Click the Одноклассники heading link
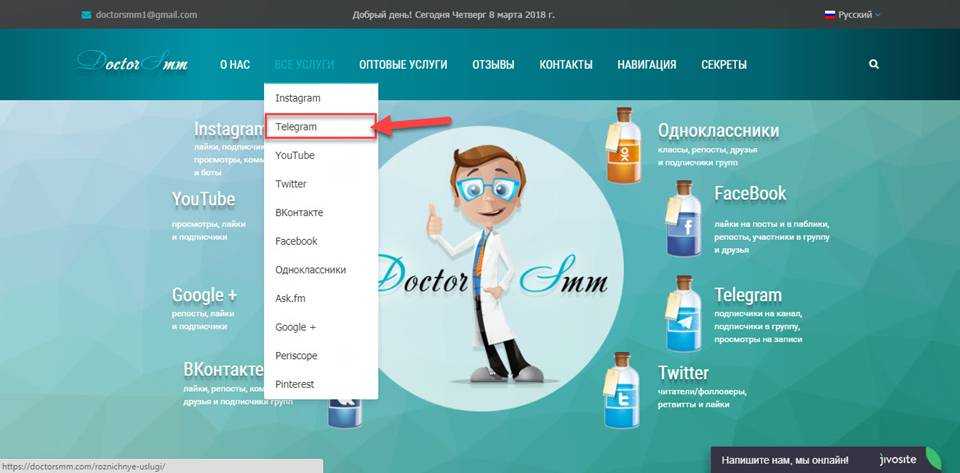The width and height of the screenshot is (960, 473). click(718, 131)
